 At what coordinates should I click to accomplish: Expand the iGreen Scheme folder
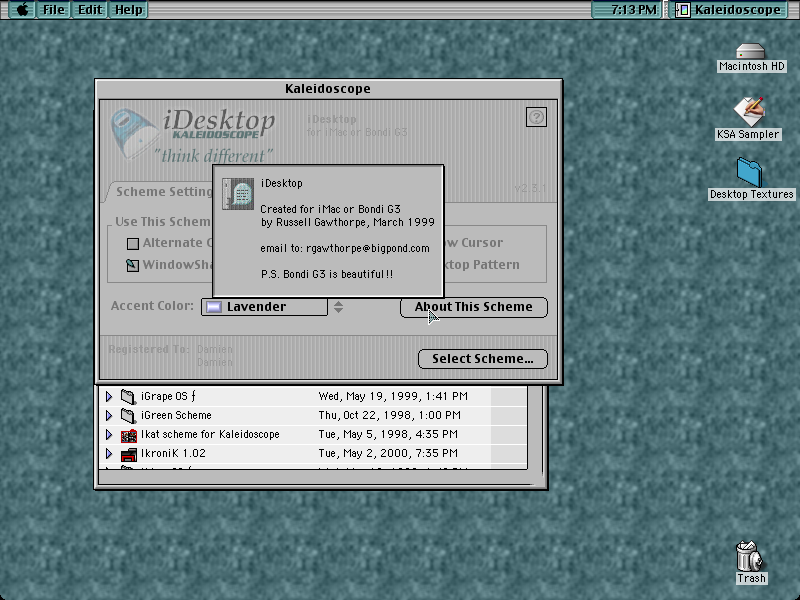pos(109,415)
